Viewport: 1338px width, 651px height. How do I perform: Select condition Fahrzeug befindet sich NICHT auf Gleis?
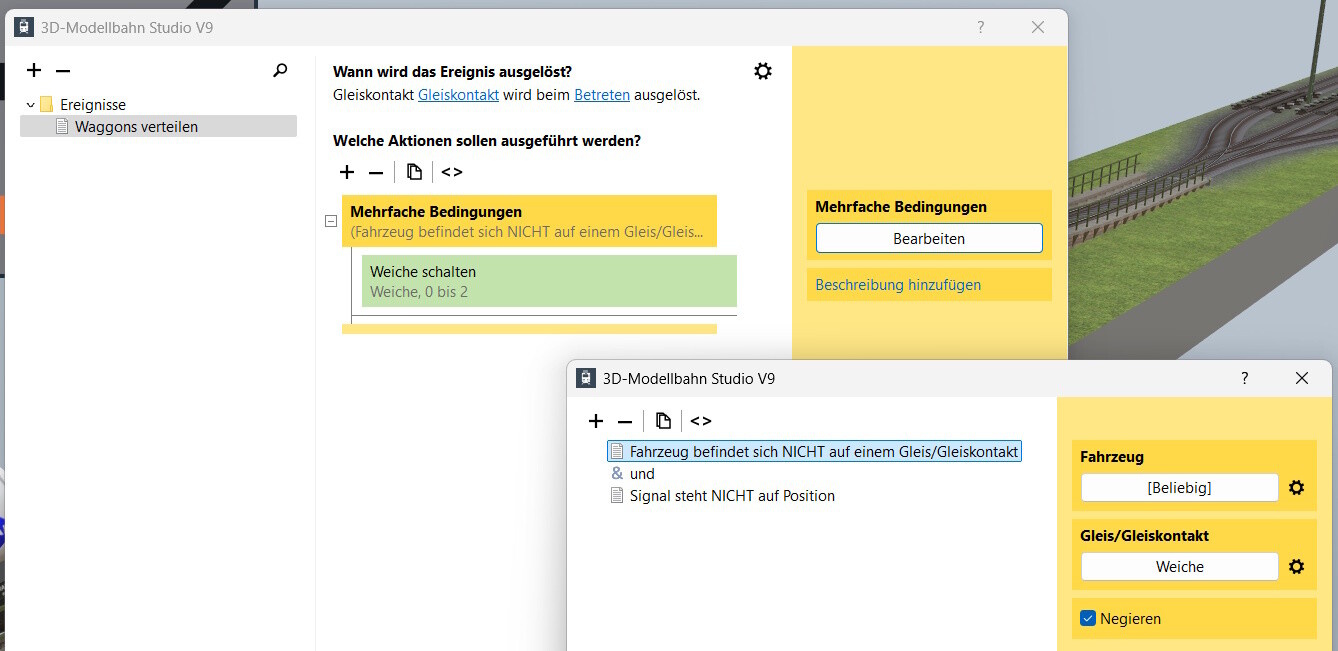pyautogui.click(x=814, y=452)
